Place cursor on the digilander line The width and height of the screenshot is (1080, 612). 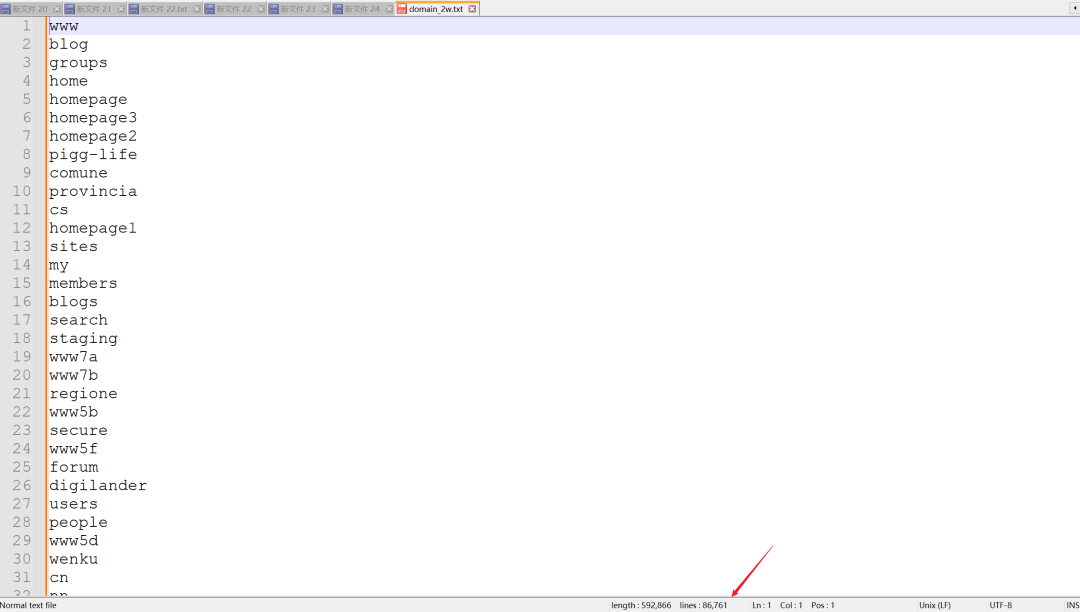98,485
